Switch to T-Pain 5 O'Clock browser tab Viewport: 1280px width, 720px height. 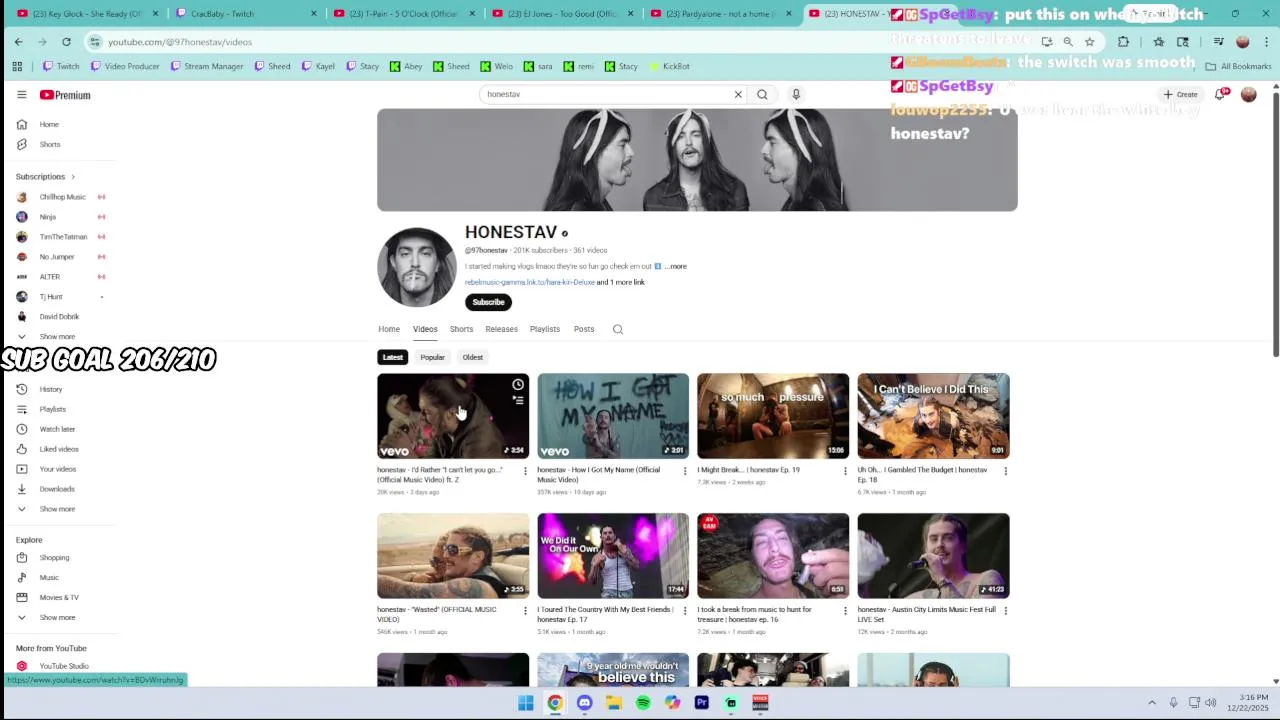403,14
